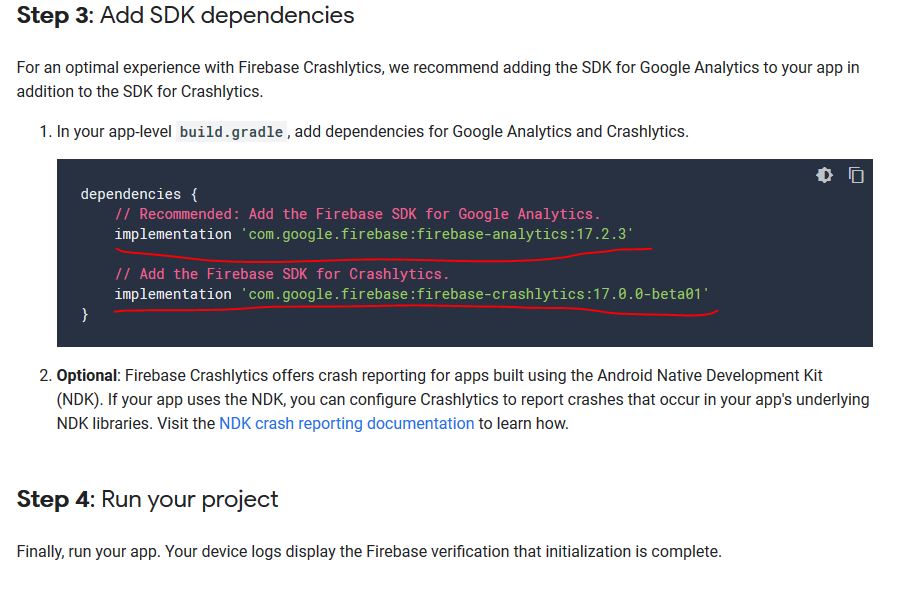Click the Step 4: Run your project heading
This screenshot has height=591, width=897.
tap(147, 499)
